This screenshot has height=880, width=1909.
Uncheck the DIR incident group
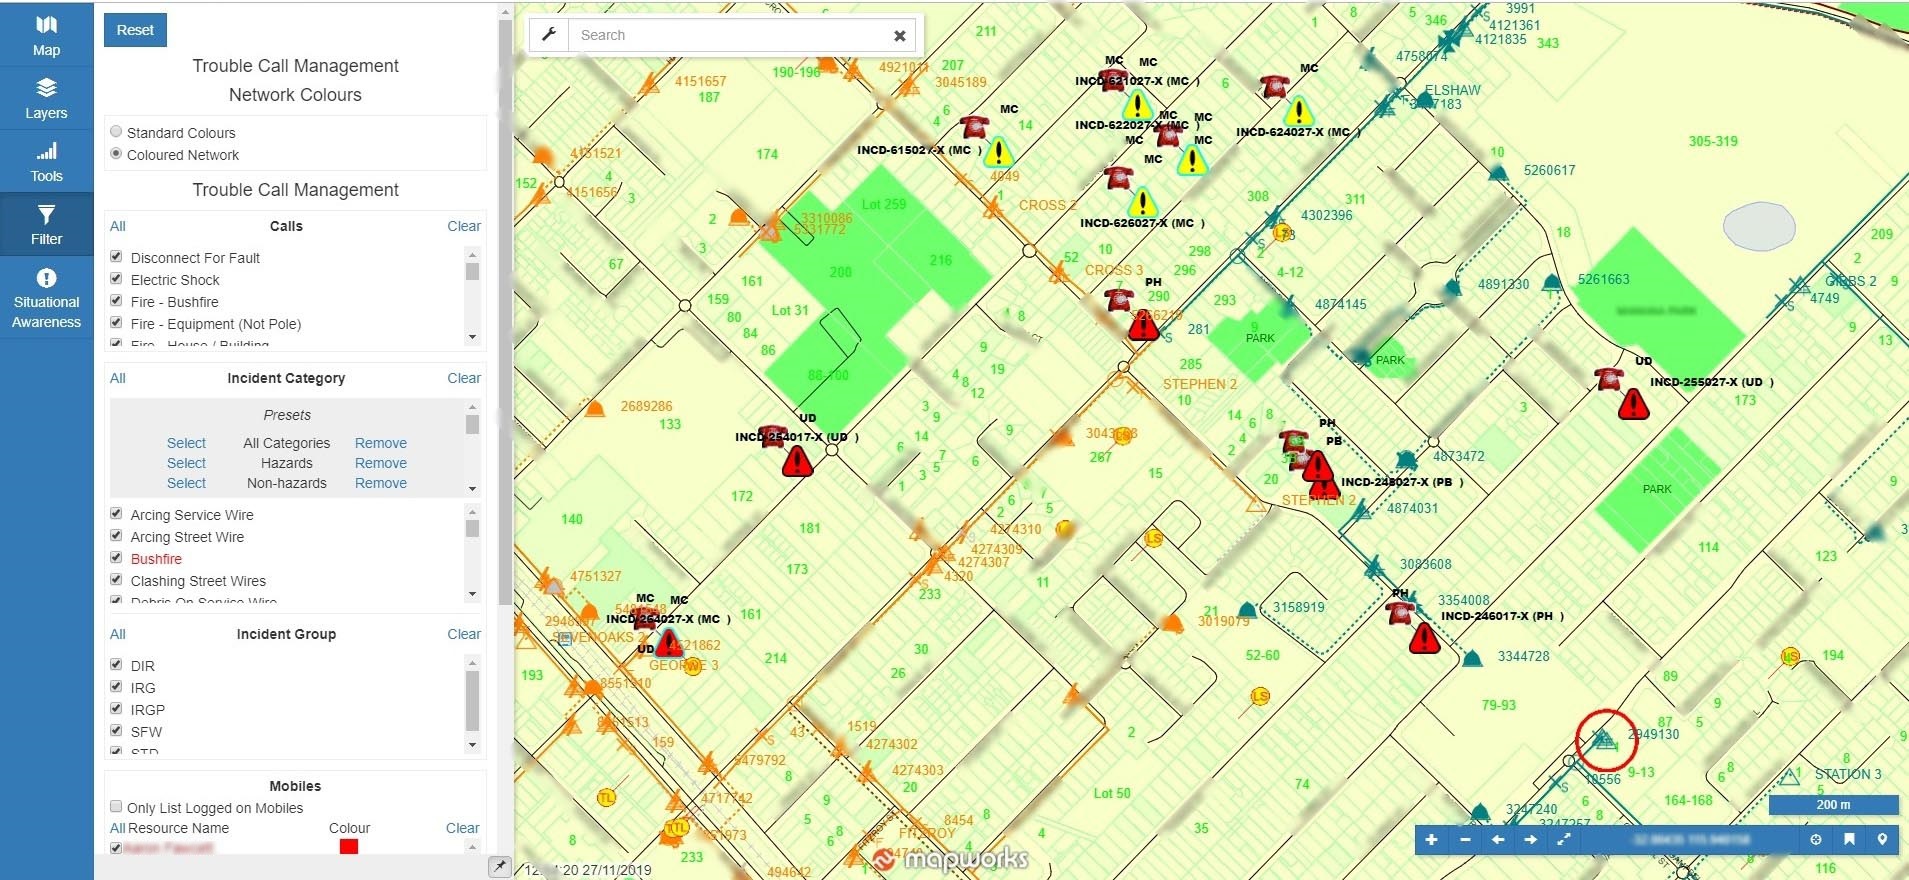click(x=116, y=665)
